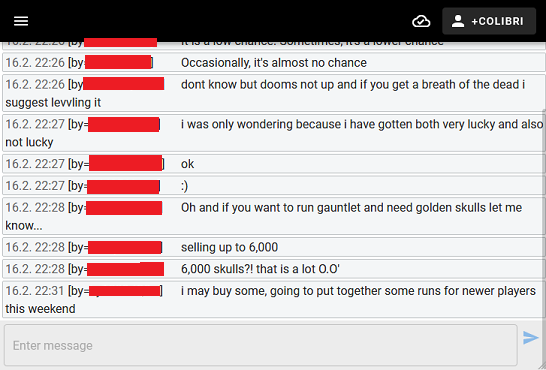Click redacted sender on 'selling up to 6,000'
Viewport: 546px width, 370px height.
(125, 247)
